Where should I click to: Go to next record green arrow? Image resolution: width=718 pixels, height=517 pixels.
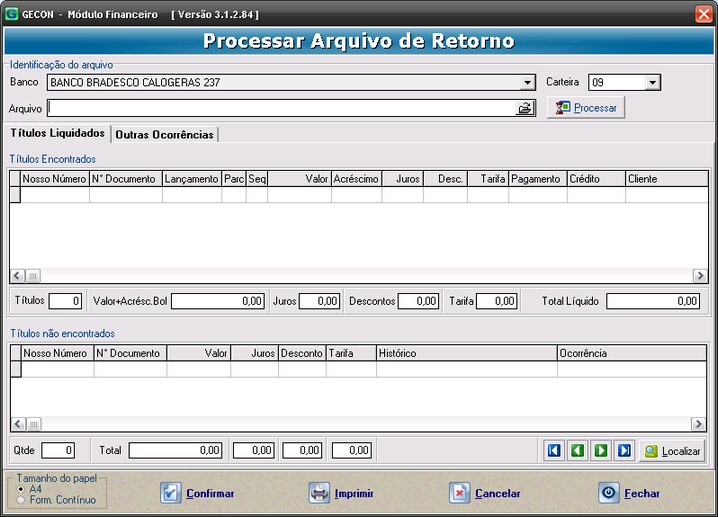(600, 451)
